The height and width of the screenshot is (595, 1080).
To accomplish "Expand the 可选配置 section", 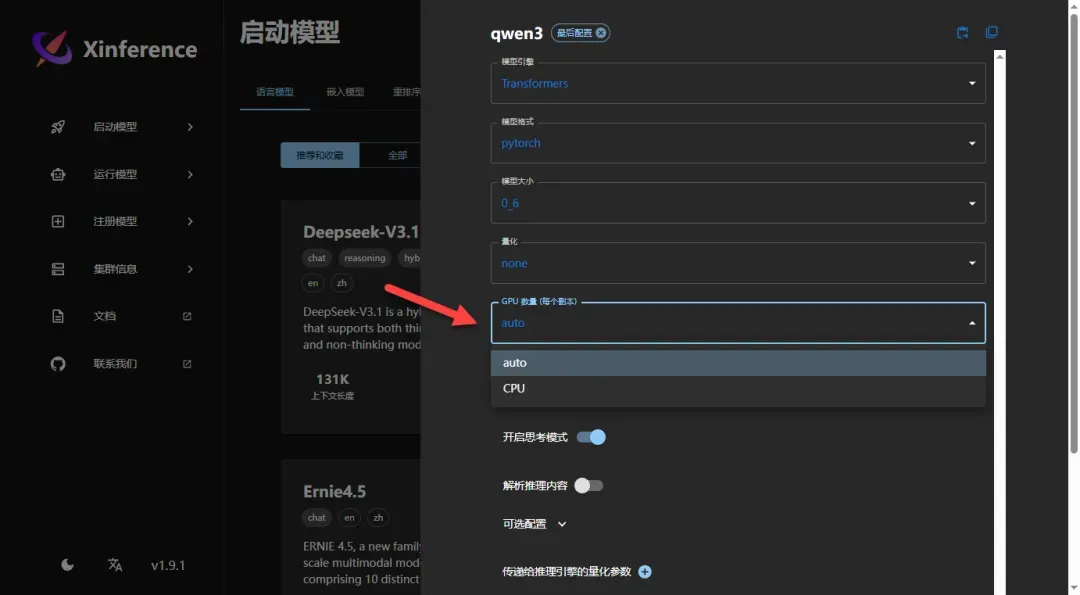I will 535,523.
